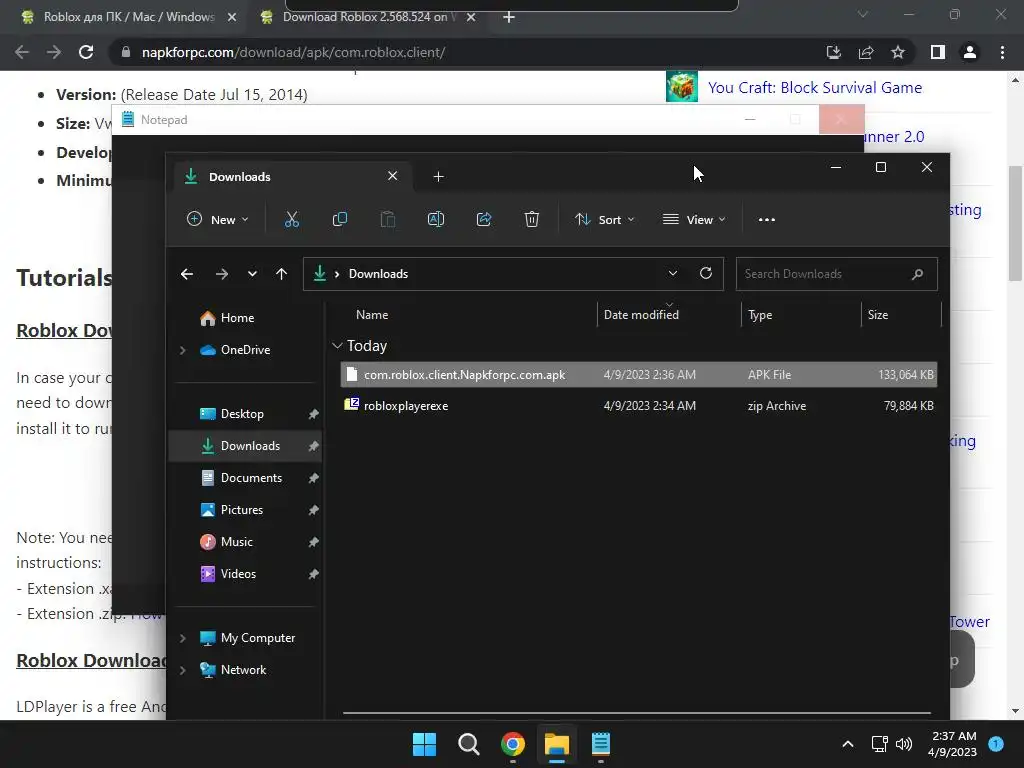Click the You Craft game thumbnail image
The height and width of the screenshot is (768, 1024).
point(682,86)
